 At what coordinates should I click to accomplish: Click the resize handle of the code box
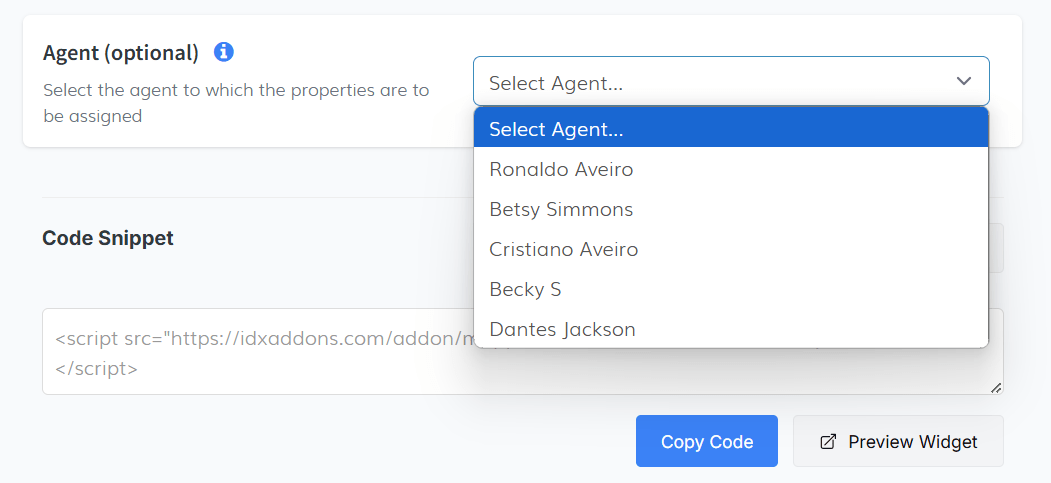[996, 387]
